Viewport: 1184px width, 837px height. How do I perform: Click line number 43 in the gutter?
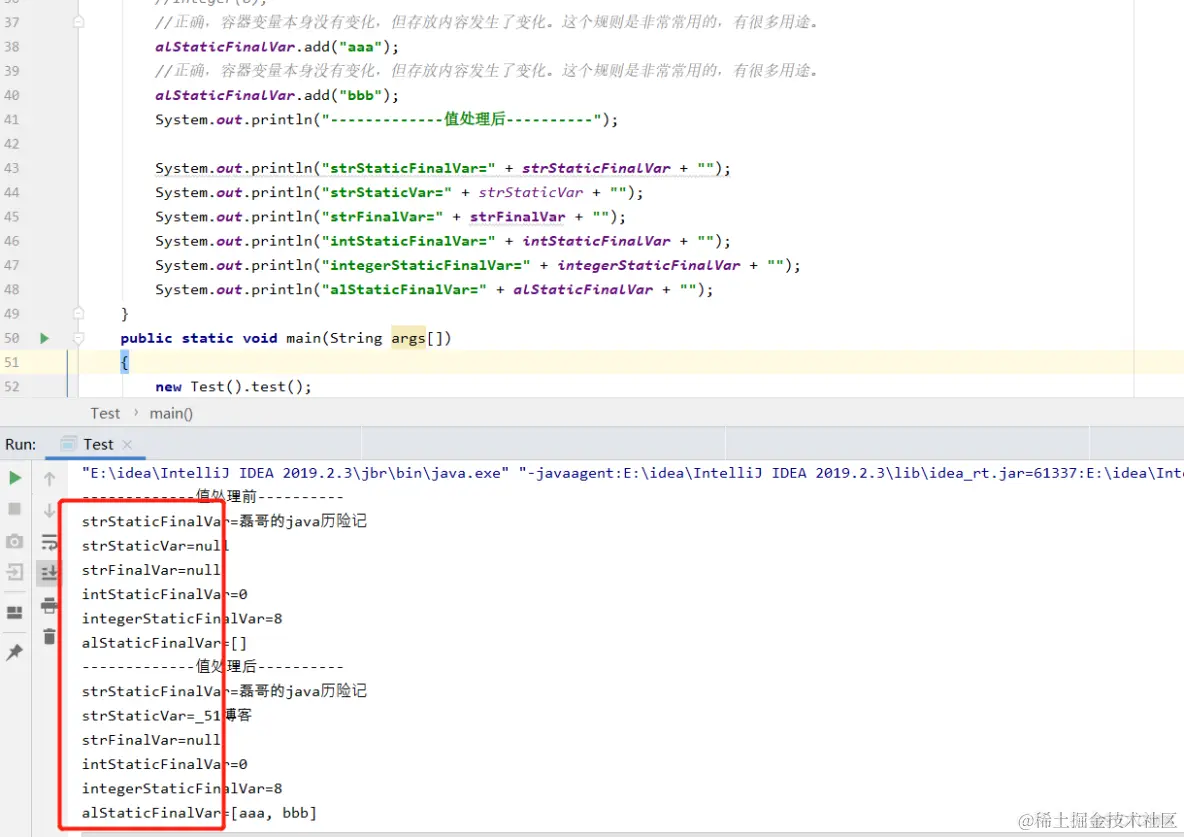point(12,167)
